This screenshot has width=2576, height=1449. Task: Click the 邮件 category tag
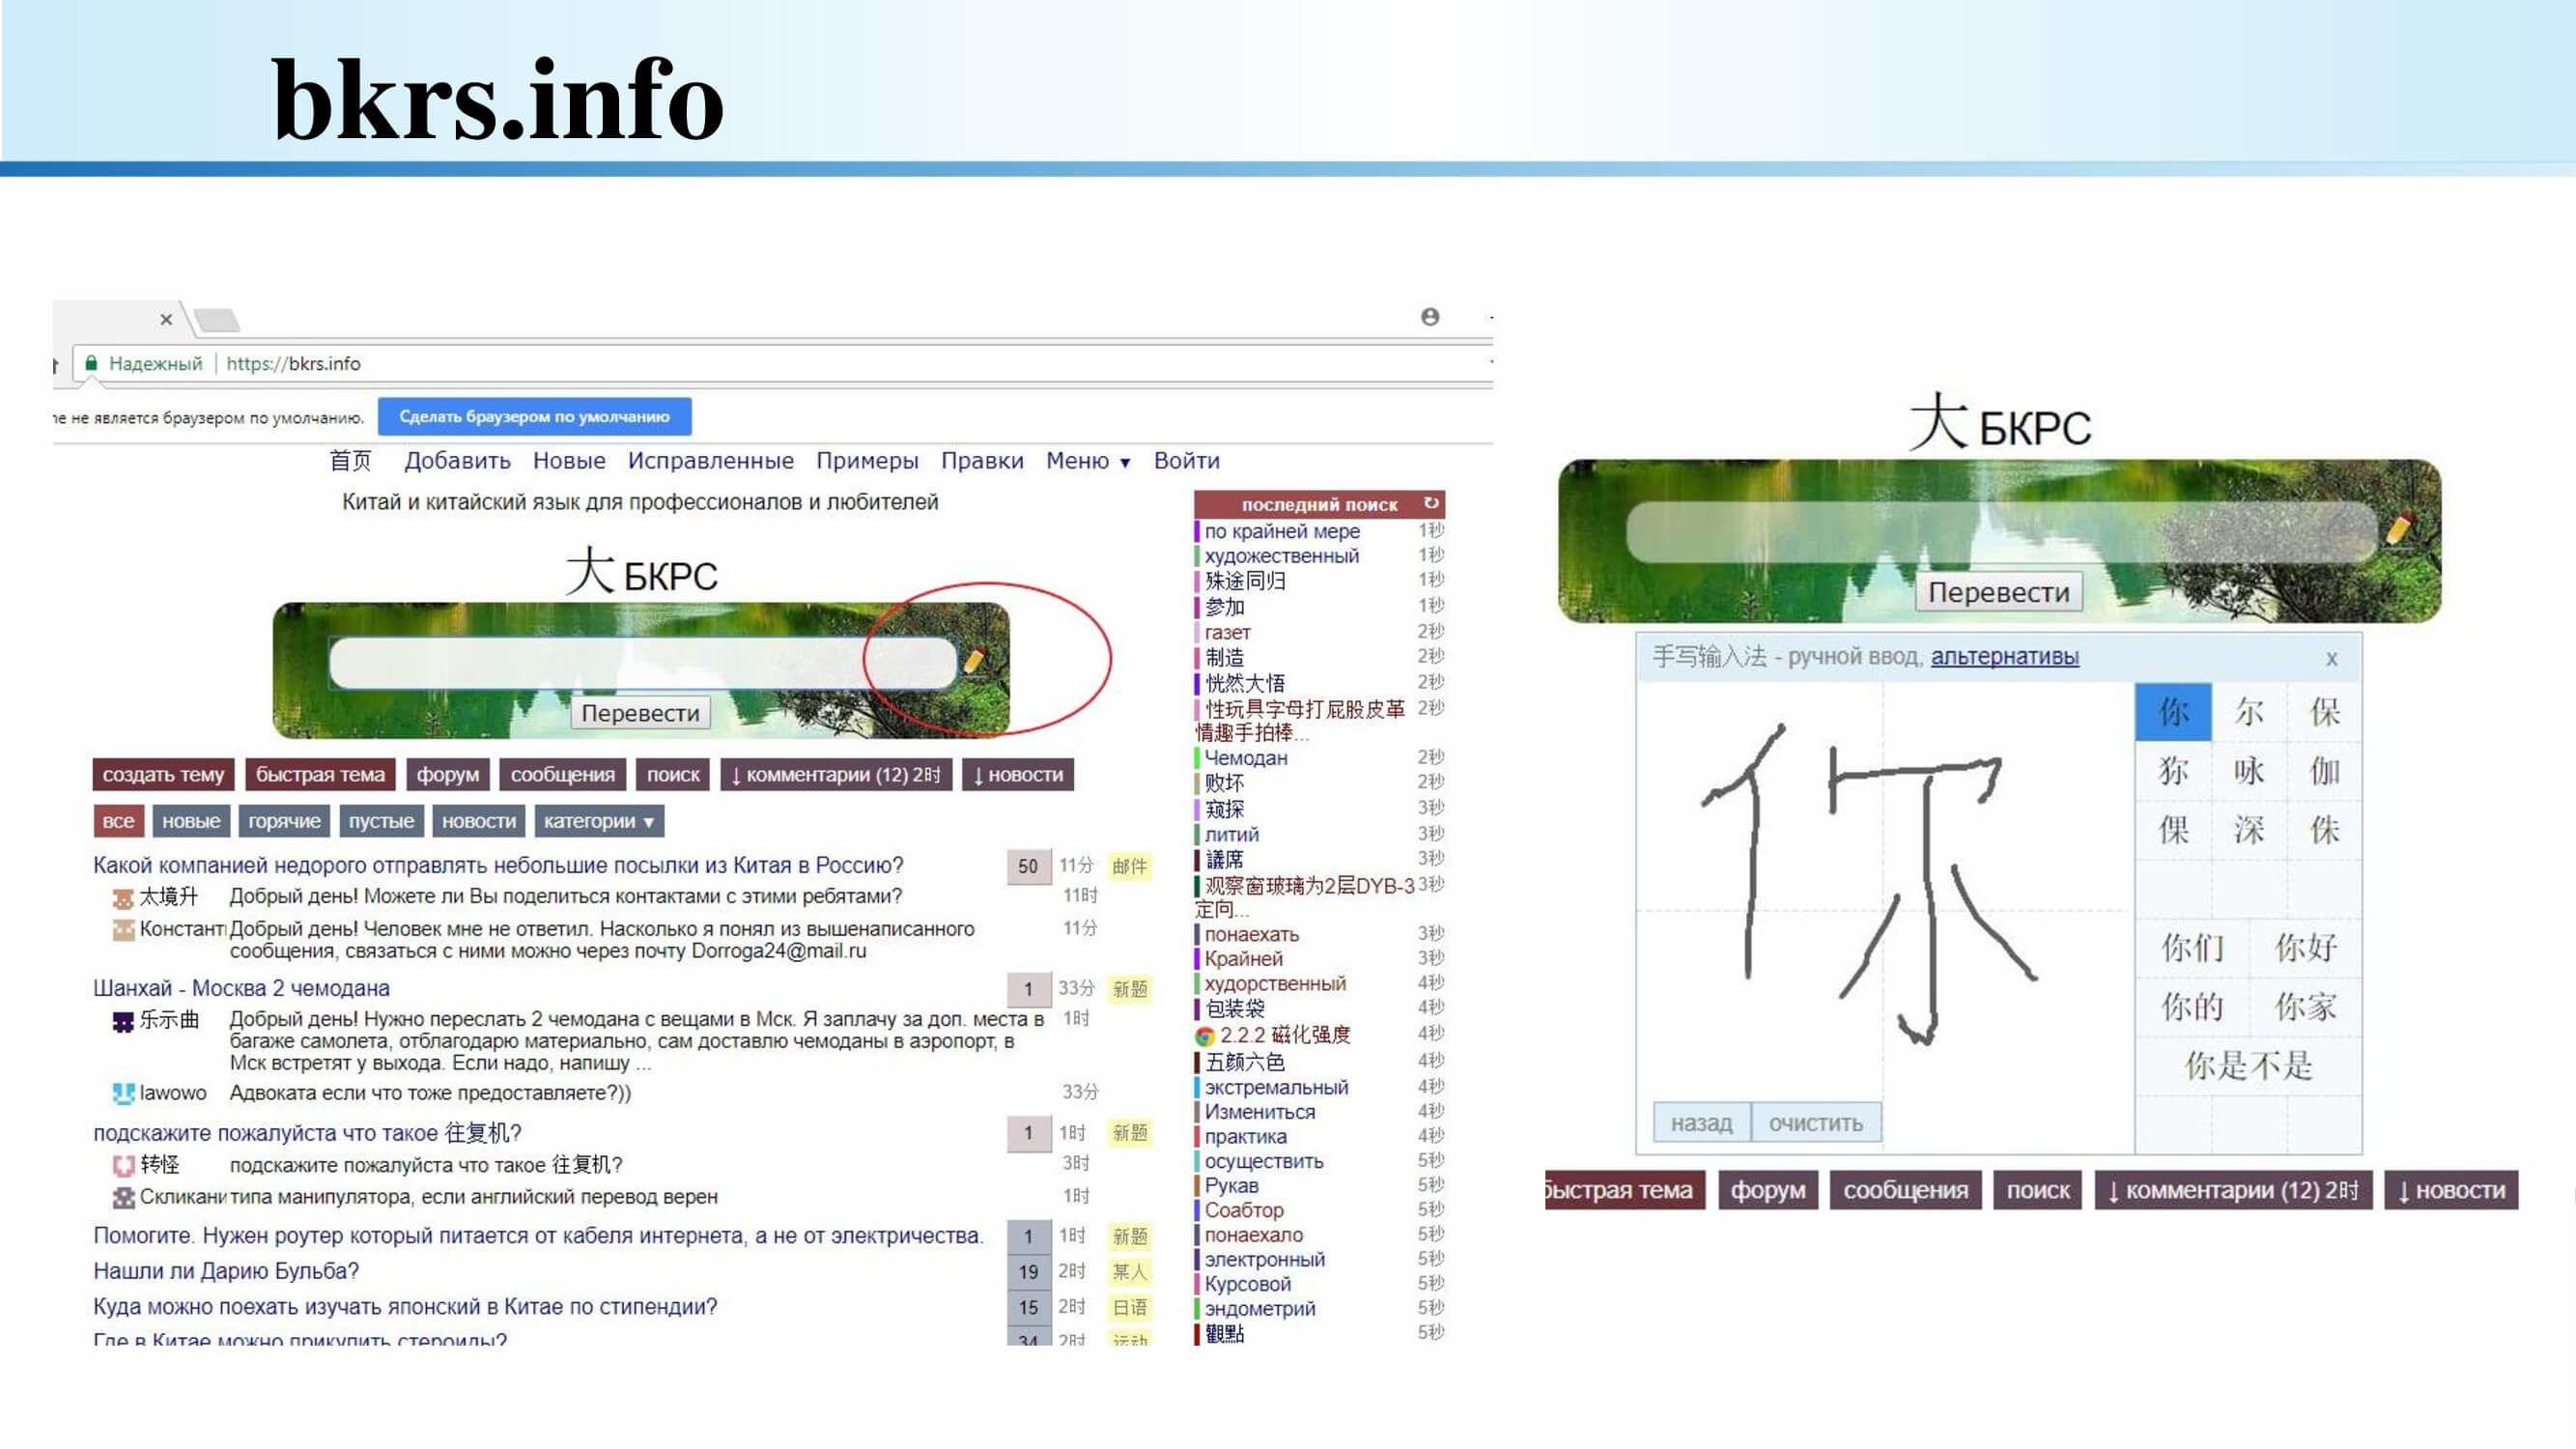point(1130,866)
